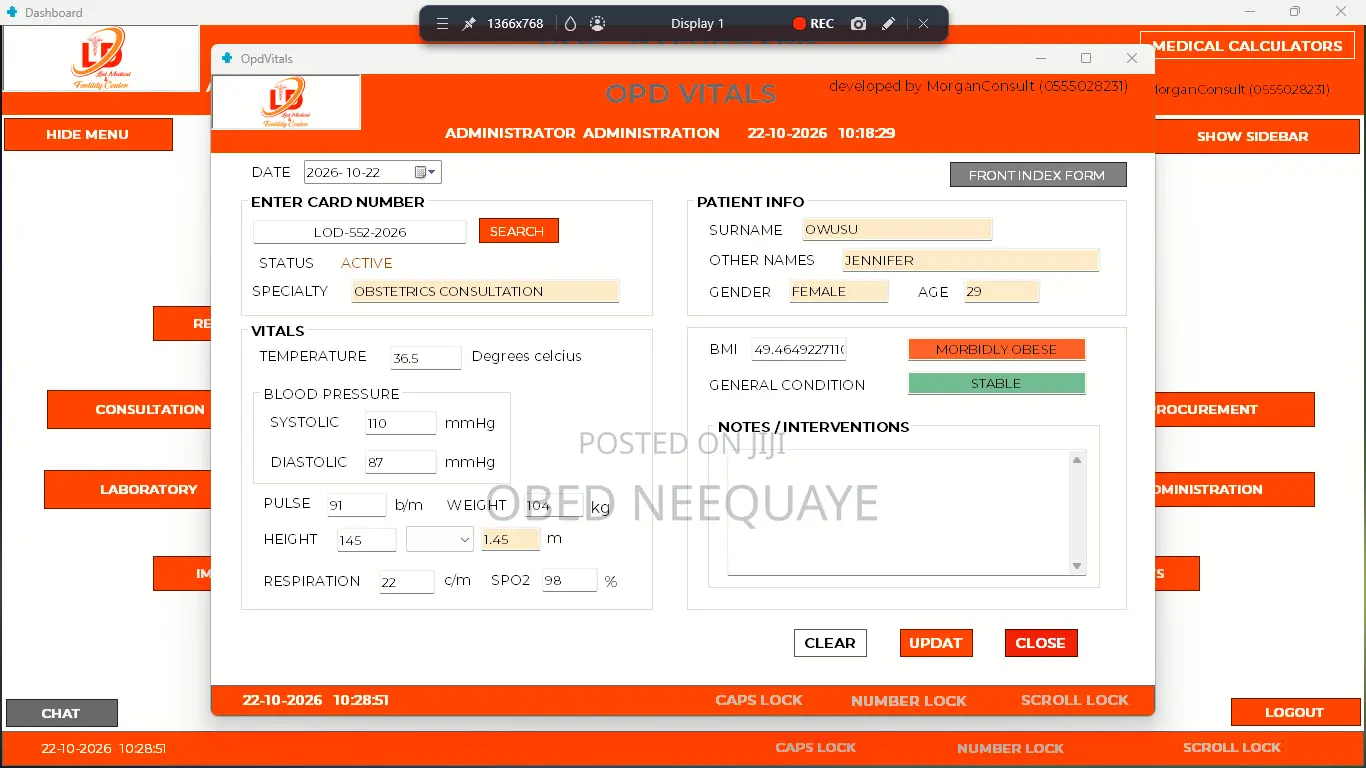
Task: Open the recorder toolbar hamburger menu
Action: coord(442,23)
